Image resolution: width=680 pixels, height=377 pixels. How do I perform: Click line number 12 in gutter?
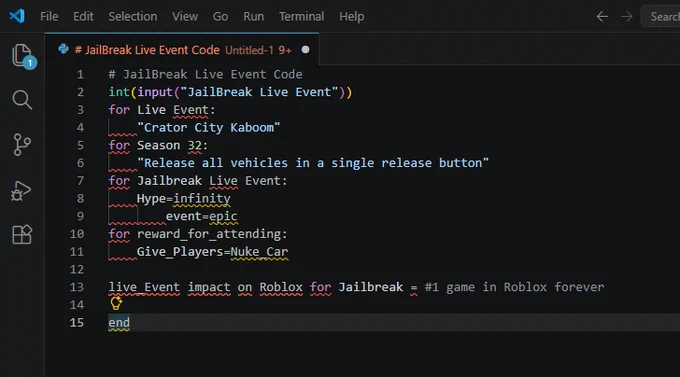[x=77, y=269]
